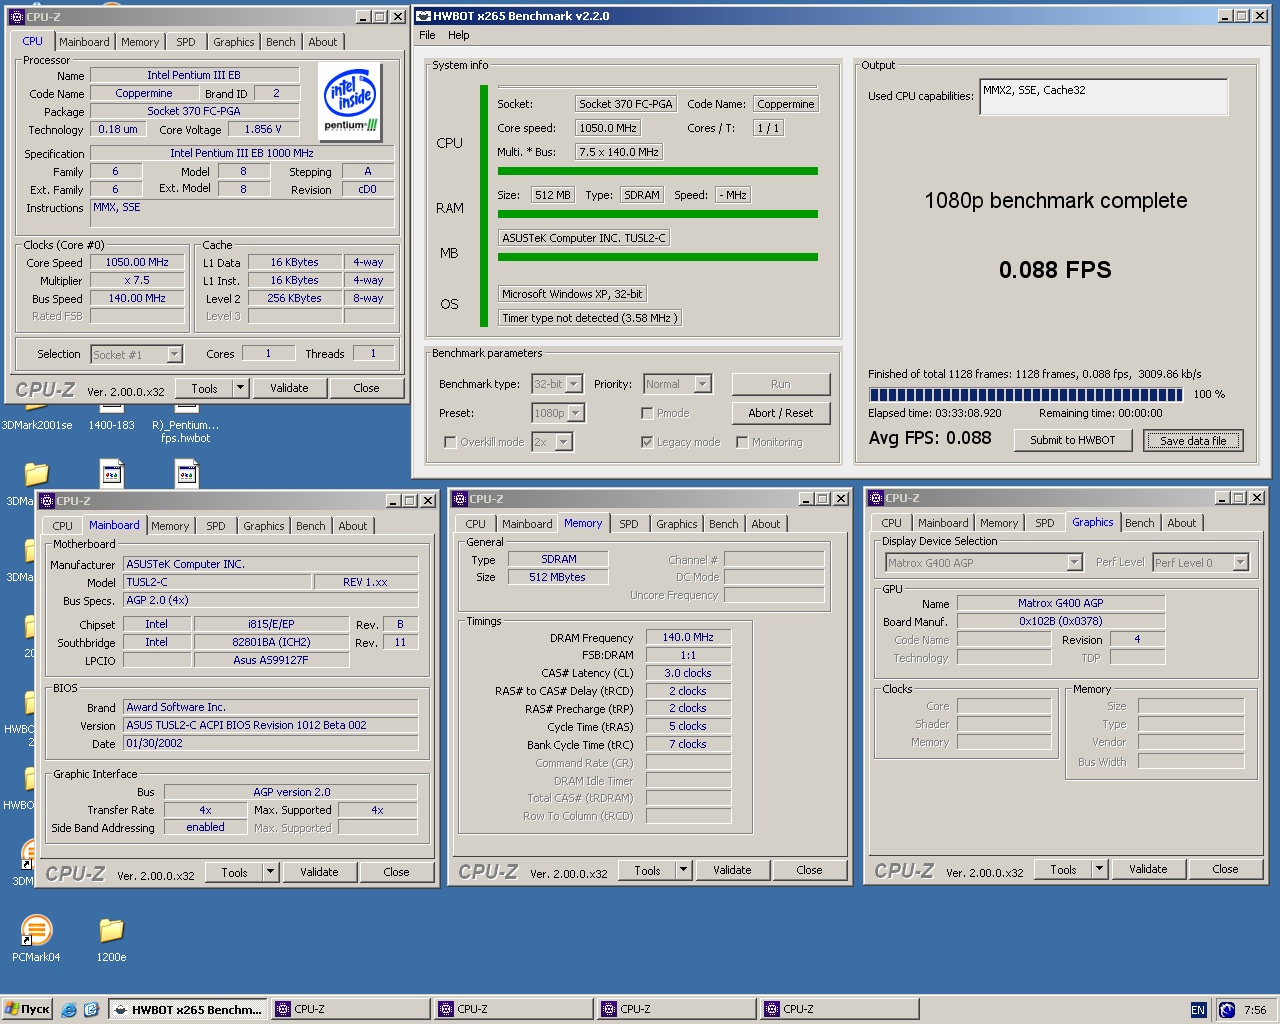Click title bar icon of CPU-Z Memory window
The width and height of the screenshot is (1280, 1024).
[x=460, y=498]
